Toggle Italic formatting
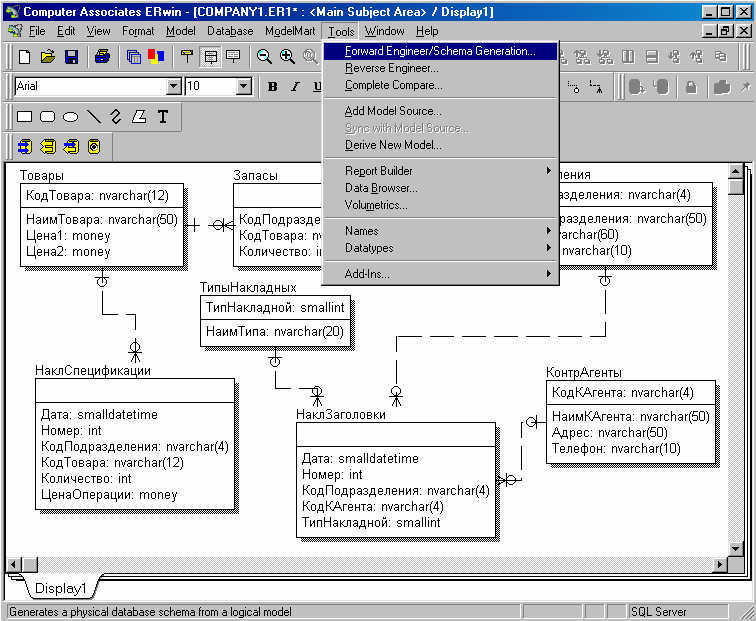The width and height of the screenshot is (756, 621). [295, 87]
